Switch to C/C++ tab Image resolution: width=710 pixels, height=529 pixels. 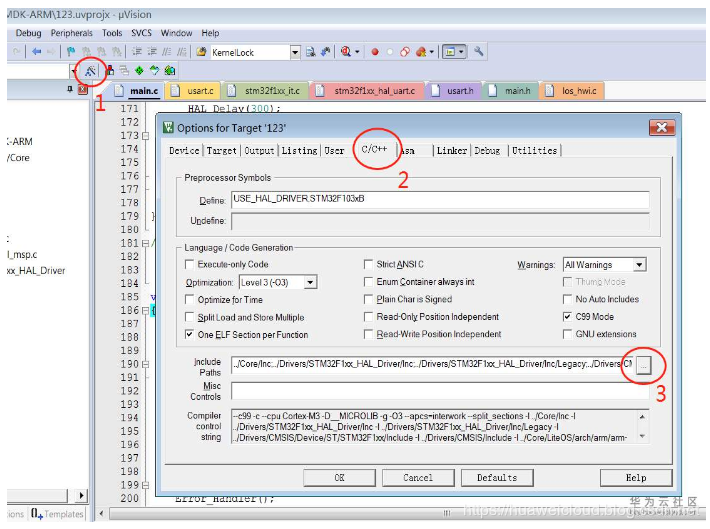pyautogui.click(x=374, y=149)
